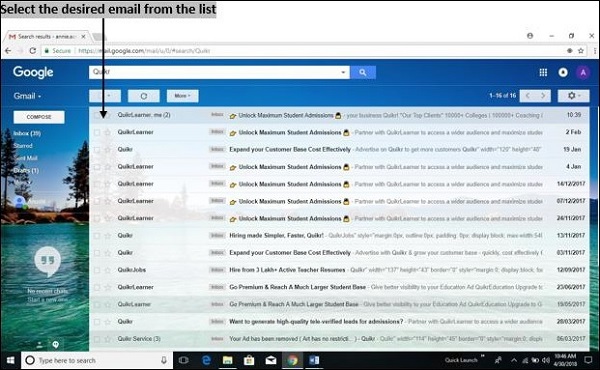Viewport: 600px width, 370px height.
Task: Expand the Gmail menu dropdown
Action: click(27, 96)
